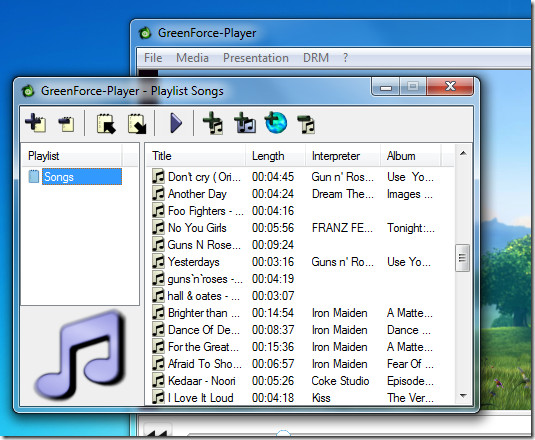Click the interpreter cell "Kiss"

pos(321,398)
